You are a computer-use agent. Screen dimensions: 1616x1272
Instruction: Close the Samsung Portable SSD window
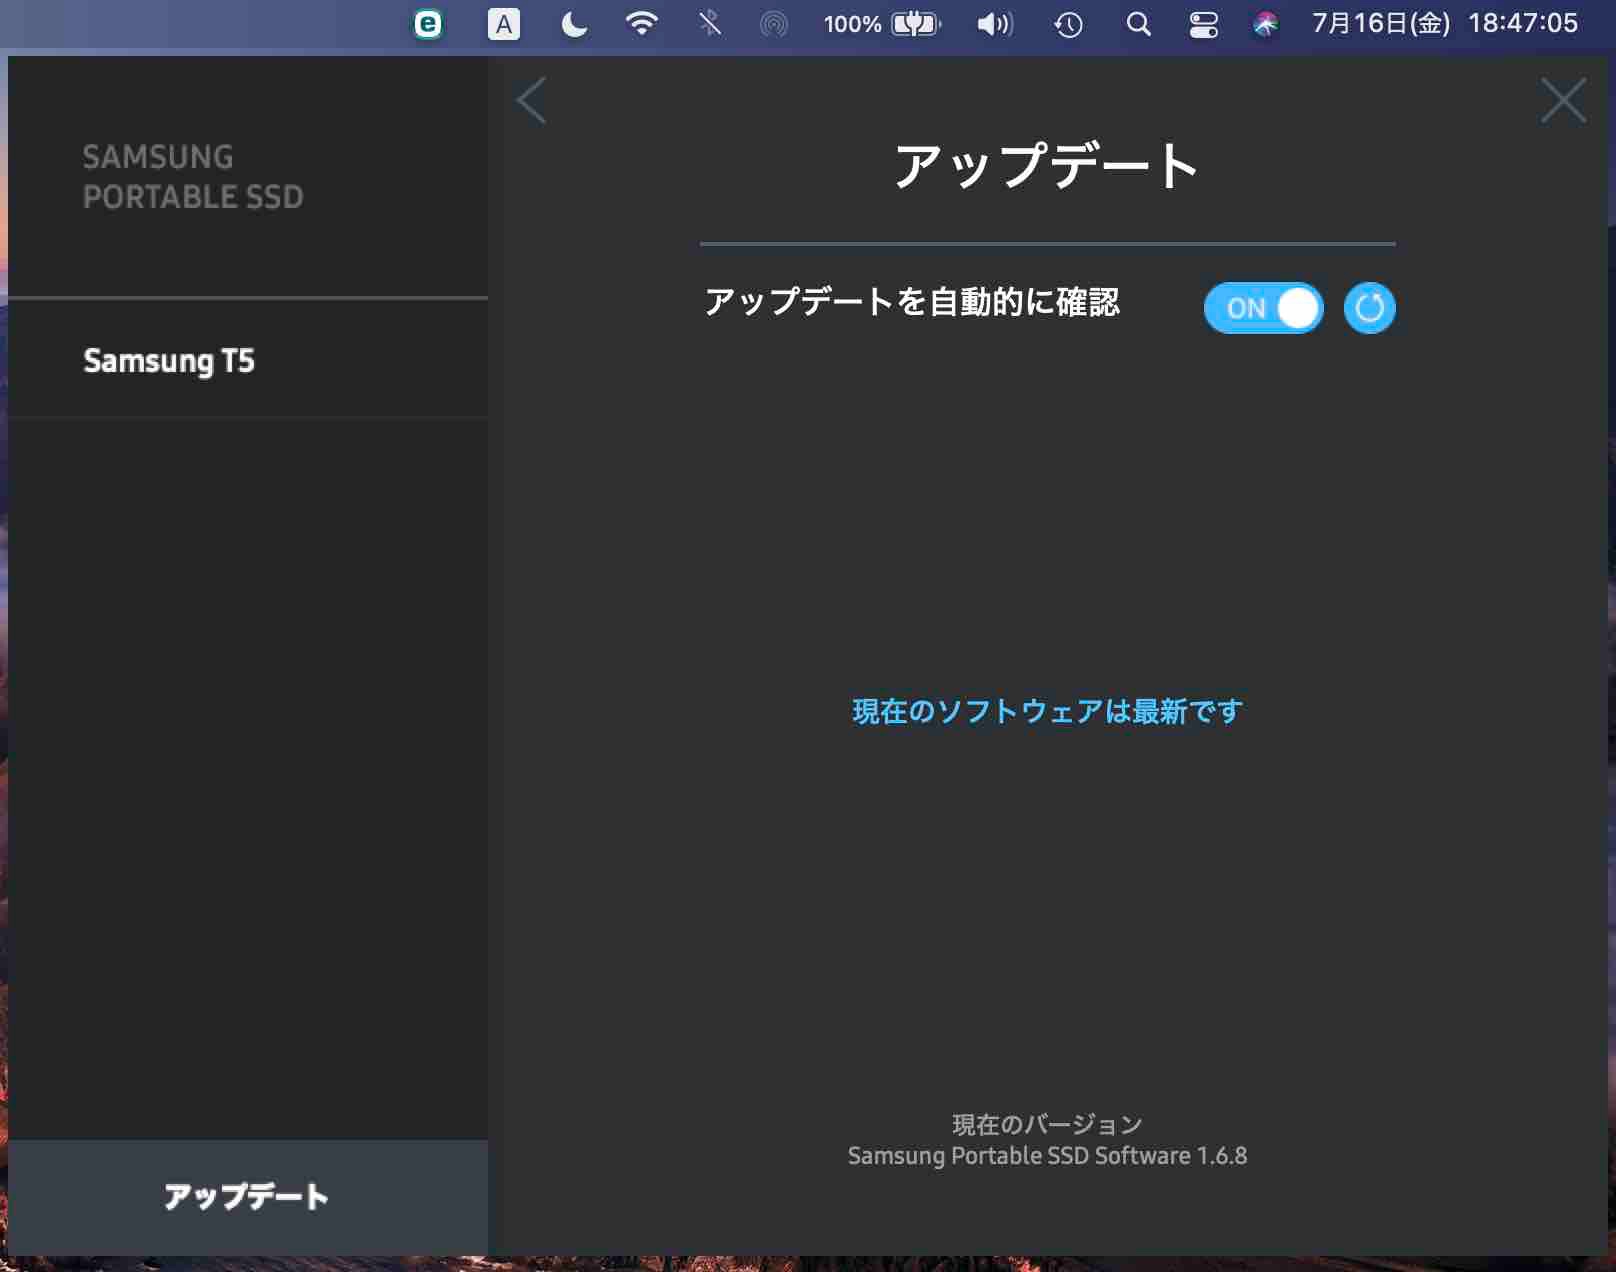(x=1563, y=101)
